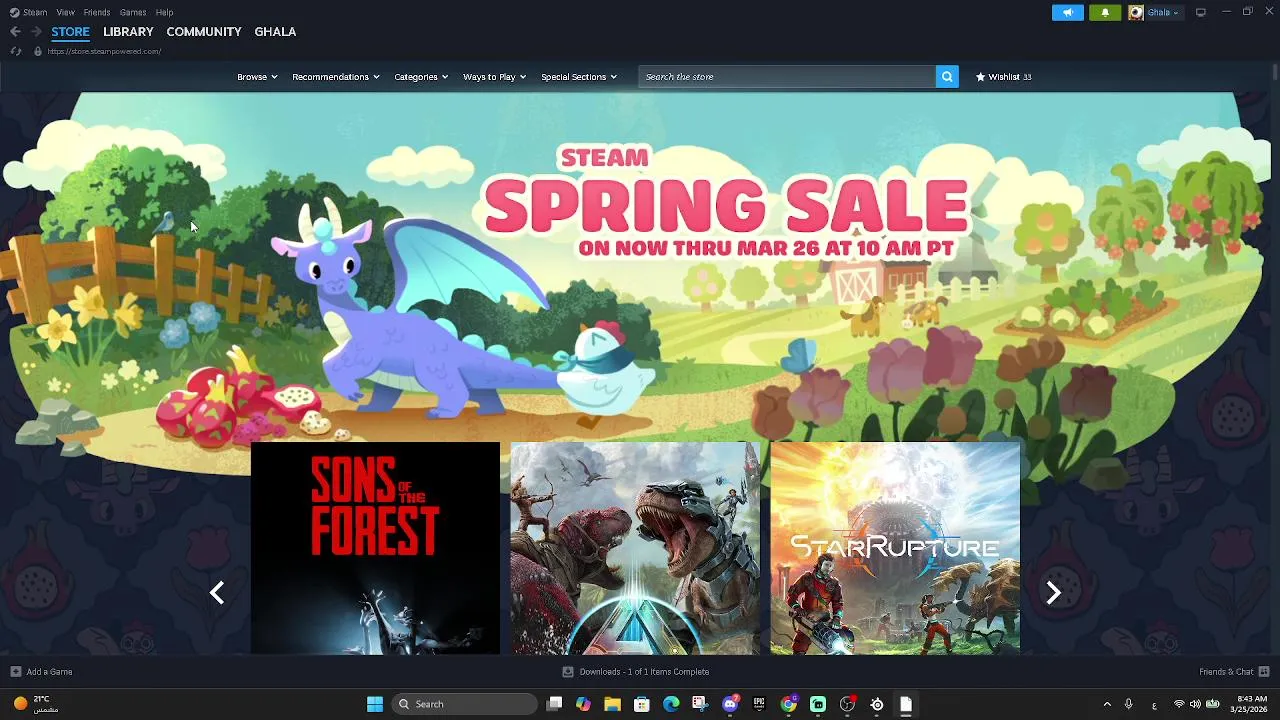Open Downloads - 1 of 1 Items Complete
The height and width of the screenshot is (720, 1280).
644,672
